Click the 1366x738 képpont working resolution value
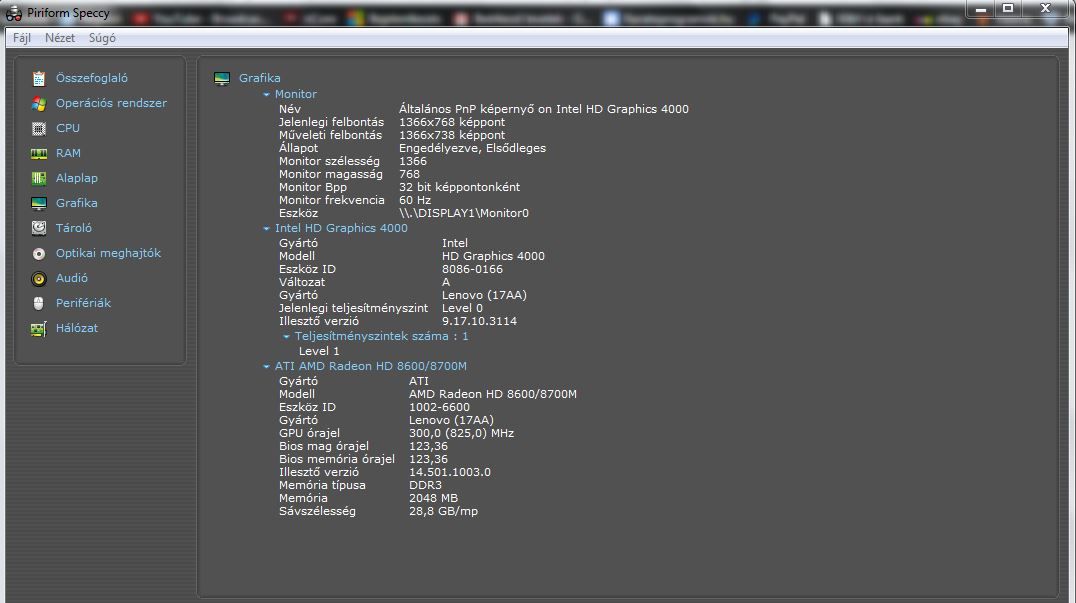The width and height of the screenshot is (1076, 603). (452, 135)
